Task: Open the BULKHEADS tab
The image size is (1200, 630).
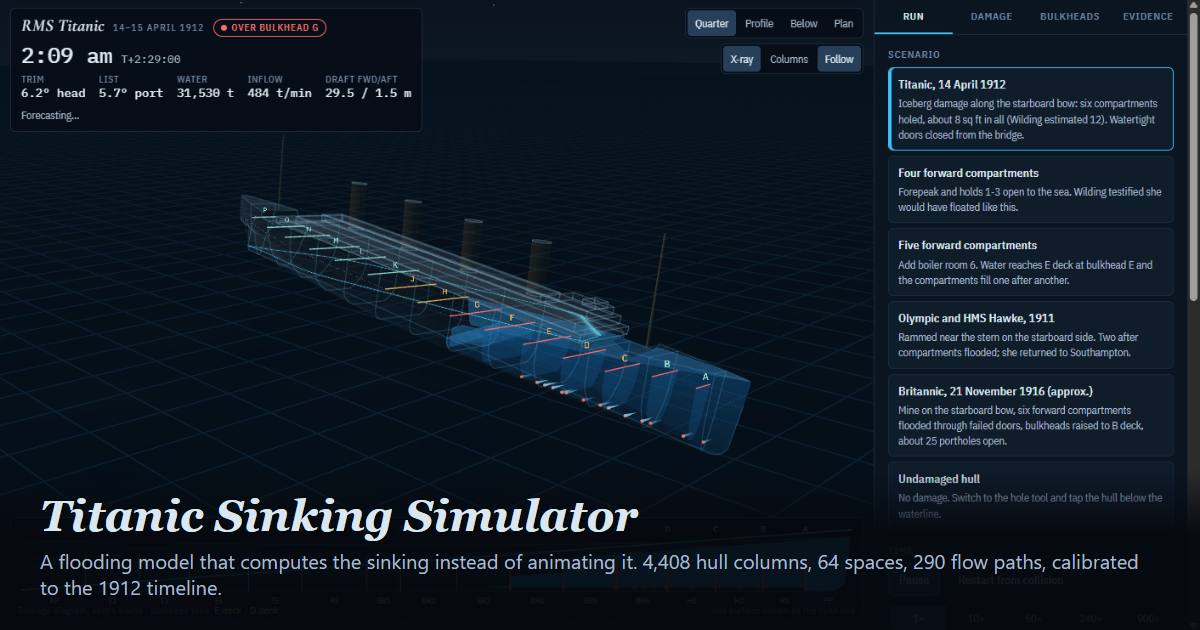Action: [x=1069, y=16]
